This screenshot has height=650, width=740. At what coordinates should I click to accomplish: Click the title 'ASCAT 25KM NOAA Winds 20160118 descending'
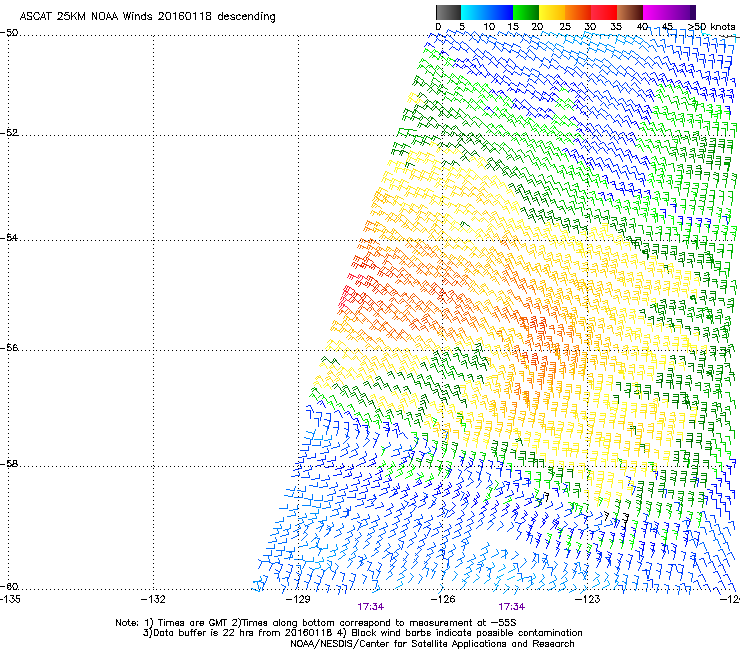[147, 16]
